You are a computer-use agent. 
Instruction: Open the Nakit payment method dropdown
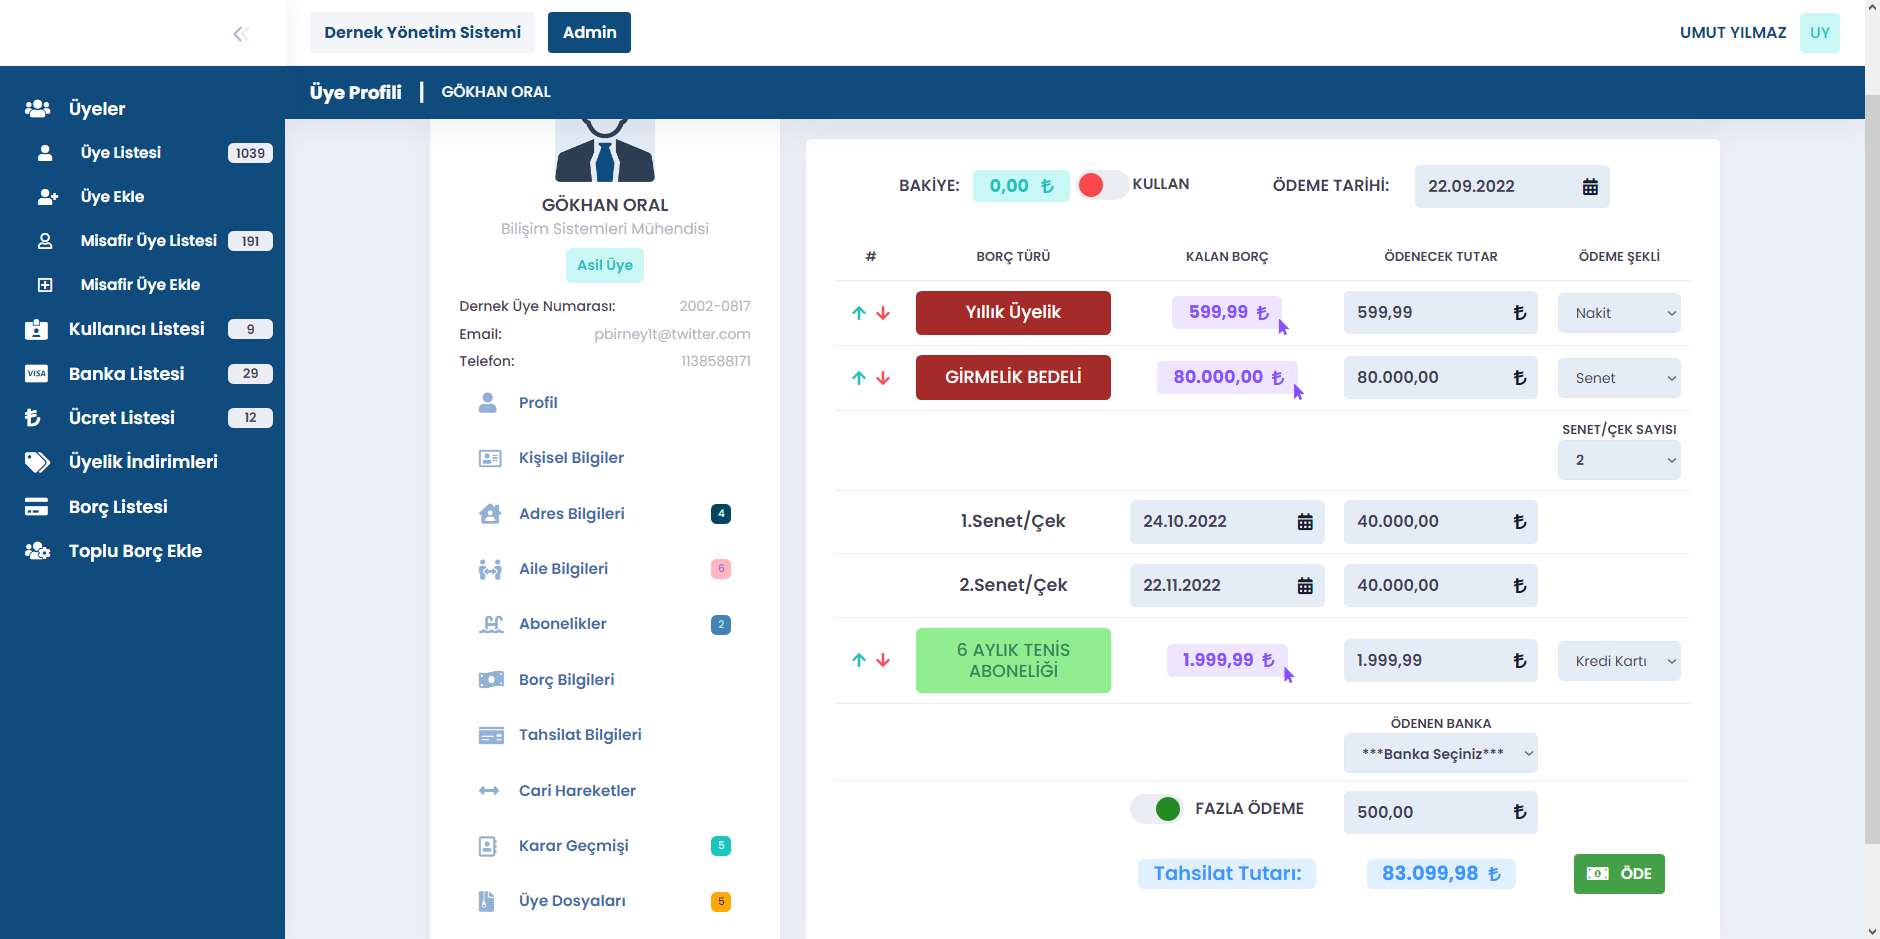tap(1618, 313)
